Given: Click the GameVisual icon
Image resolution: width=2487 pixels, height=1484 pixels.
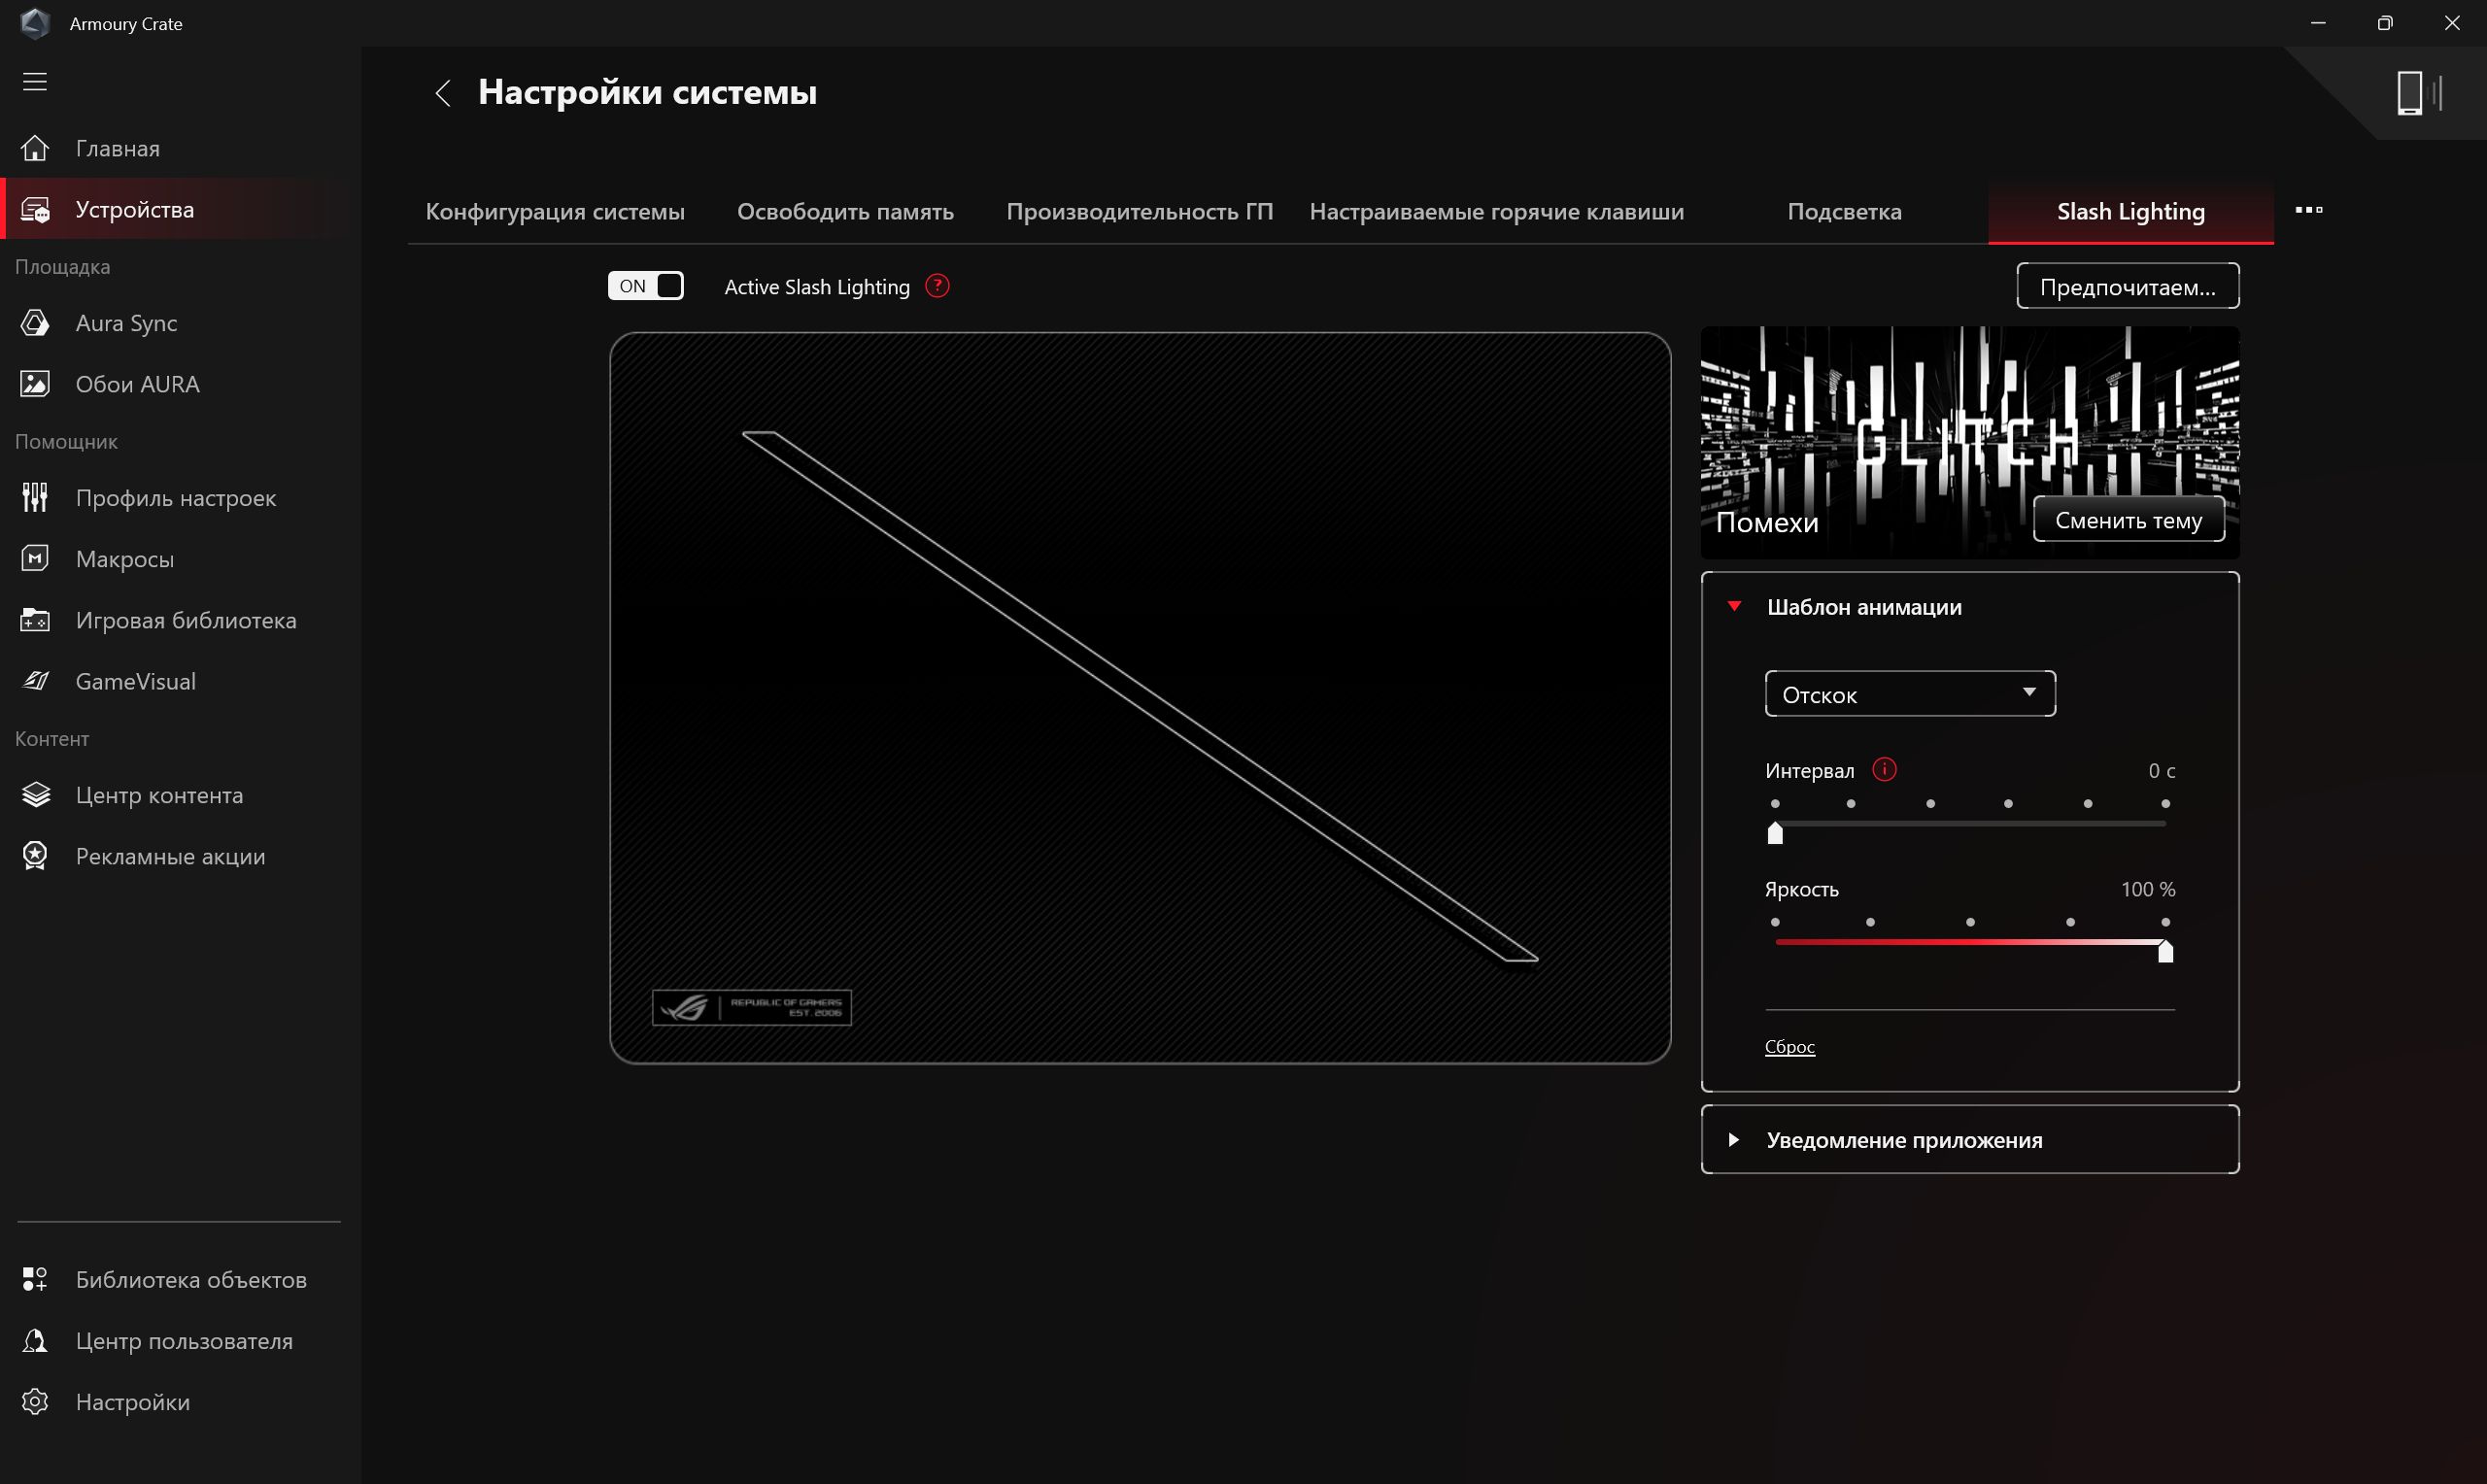Looking at the screenshot, I should click(x=35, y=681).
